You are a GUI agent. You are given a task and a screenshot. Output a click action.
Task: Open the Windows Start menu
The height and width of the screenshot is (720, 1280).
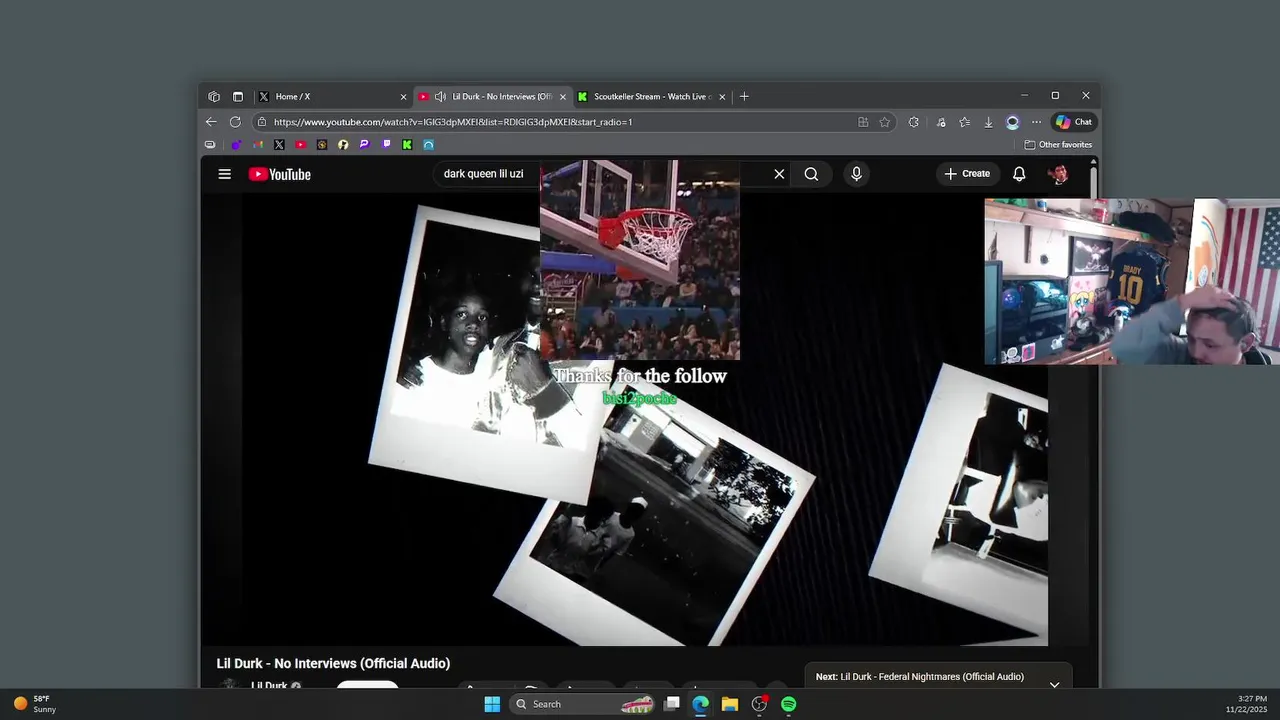pos(492,704)
